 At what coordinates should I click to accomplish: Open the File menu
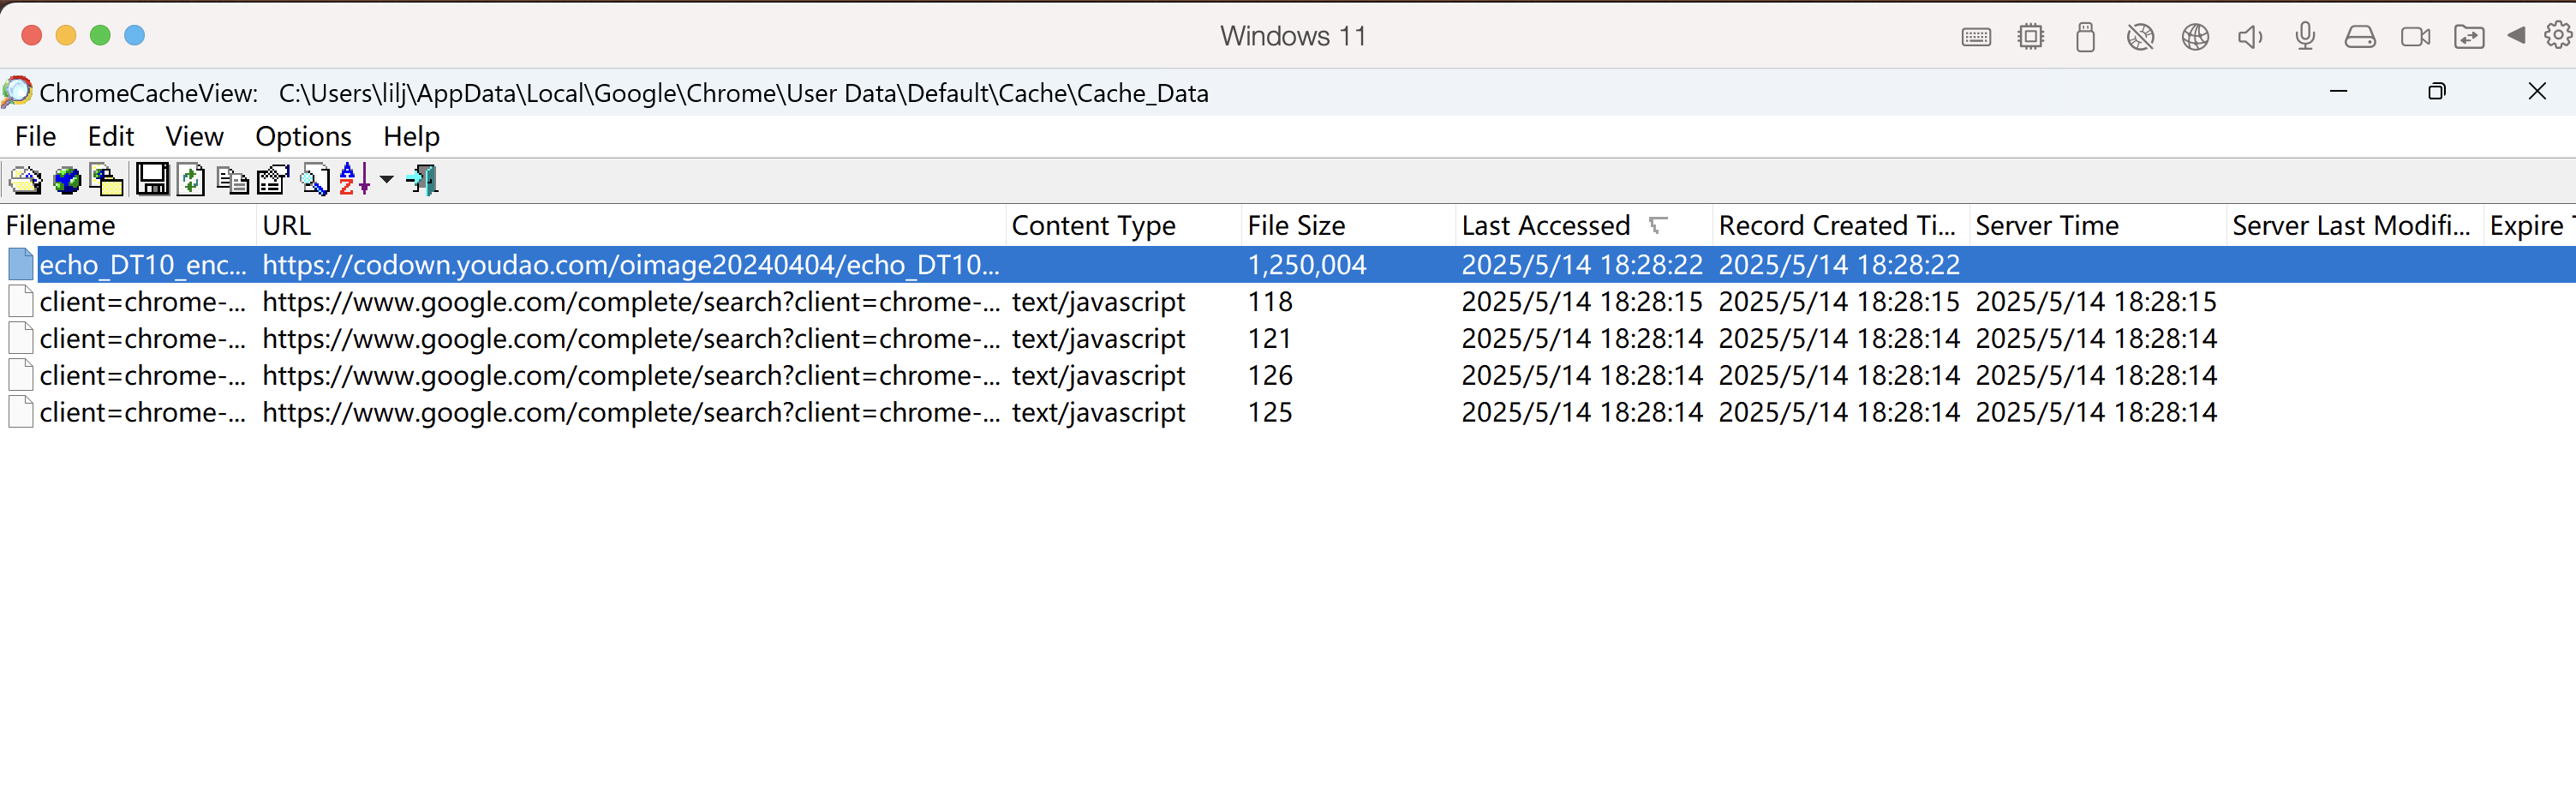click(x=36, y=136)
